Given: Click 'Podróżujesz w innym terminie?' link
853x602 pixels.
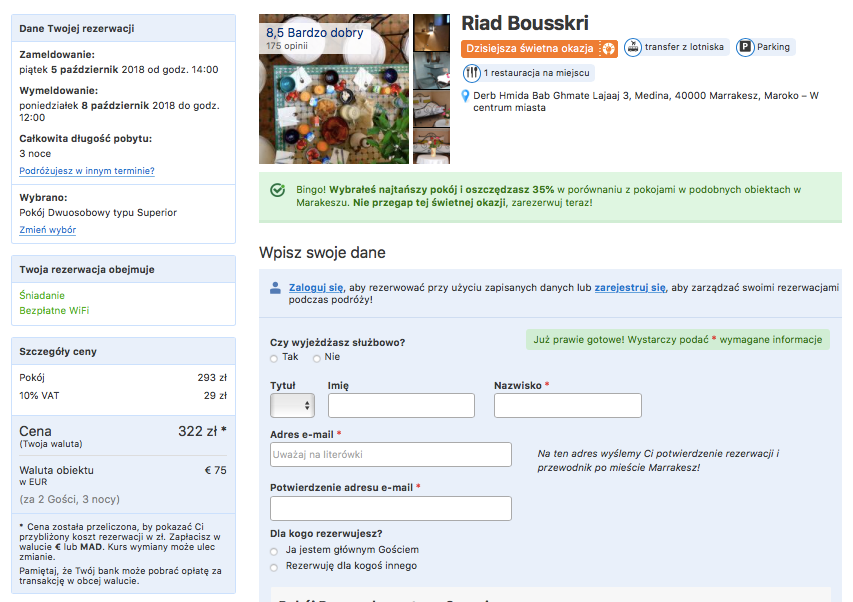Looking at the screenshot, I should (87, 171).
